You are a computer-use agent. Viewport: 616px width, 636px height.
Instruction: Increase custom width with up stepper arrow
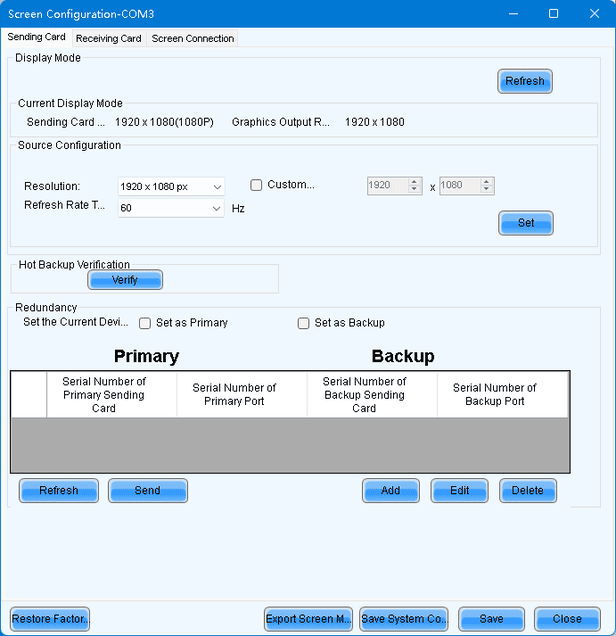(x=414, y=182)
